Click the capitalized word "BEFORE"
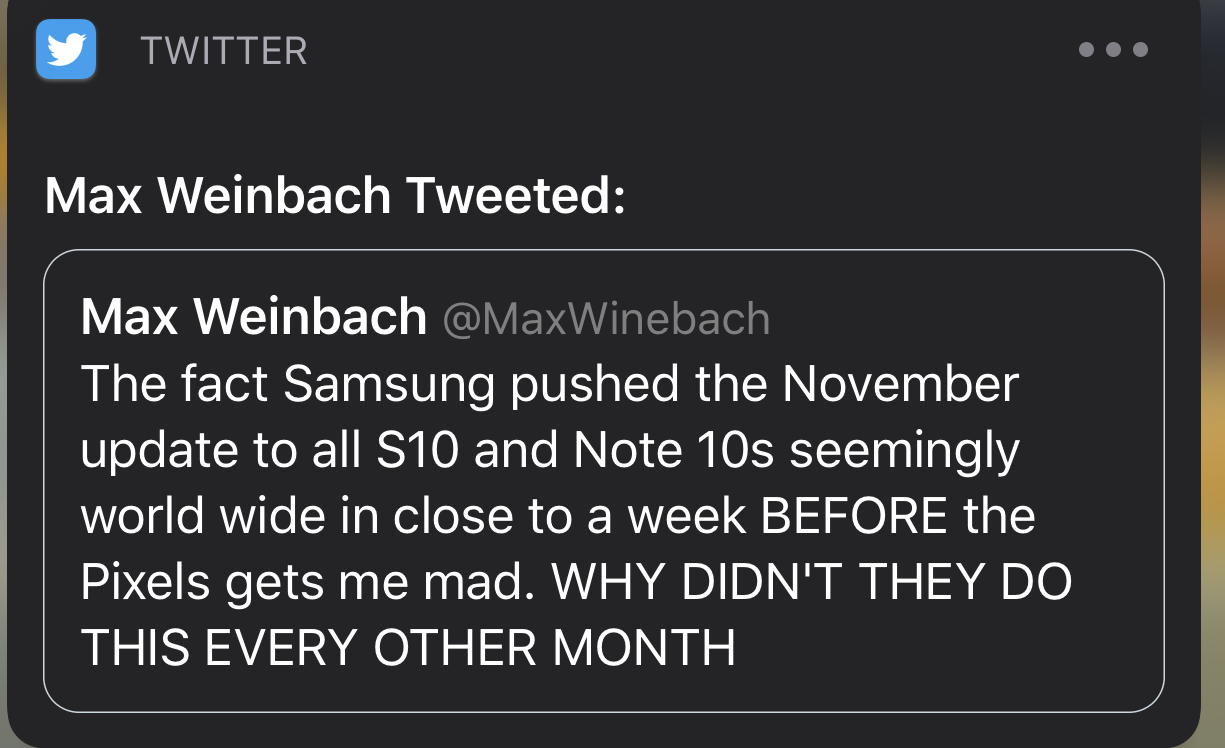The width and height of the screenshot is (1225, 748). point(854,517)
